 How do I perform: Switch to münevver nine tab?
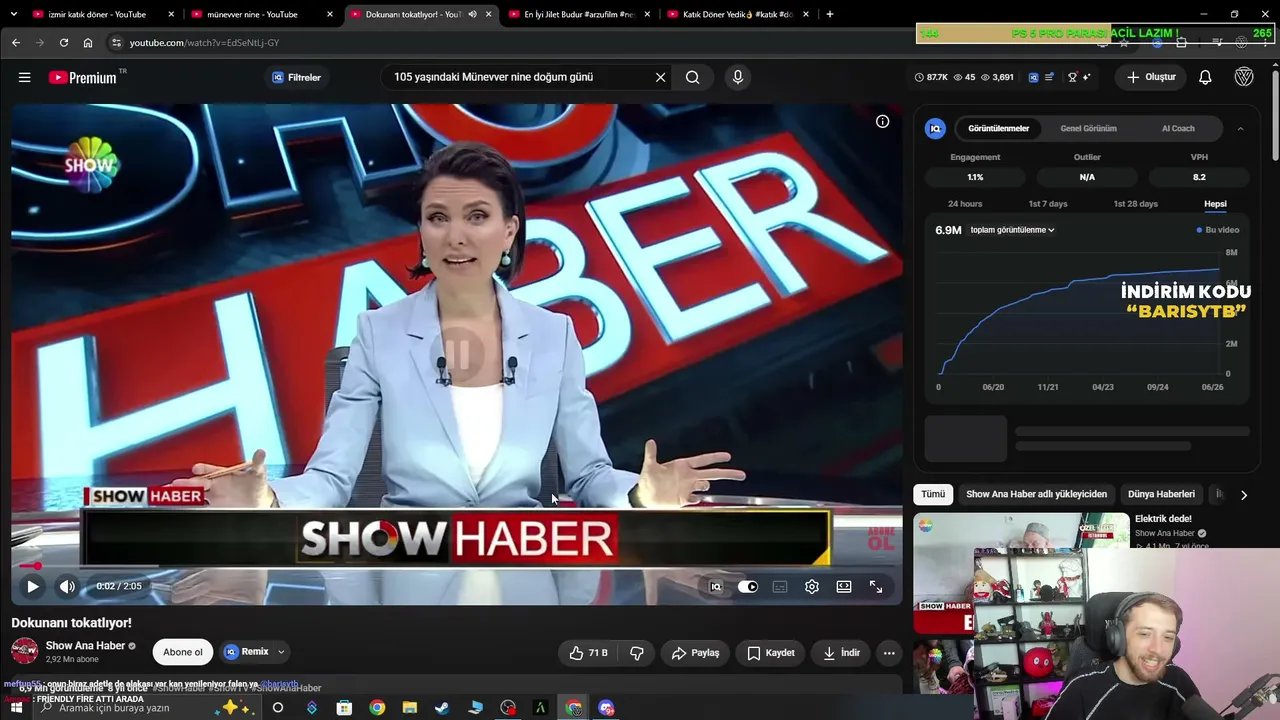[262, 14]
